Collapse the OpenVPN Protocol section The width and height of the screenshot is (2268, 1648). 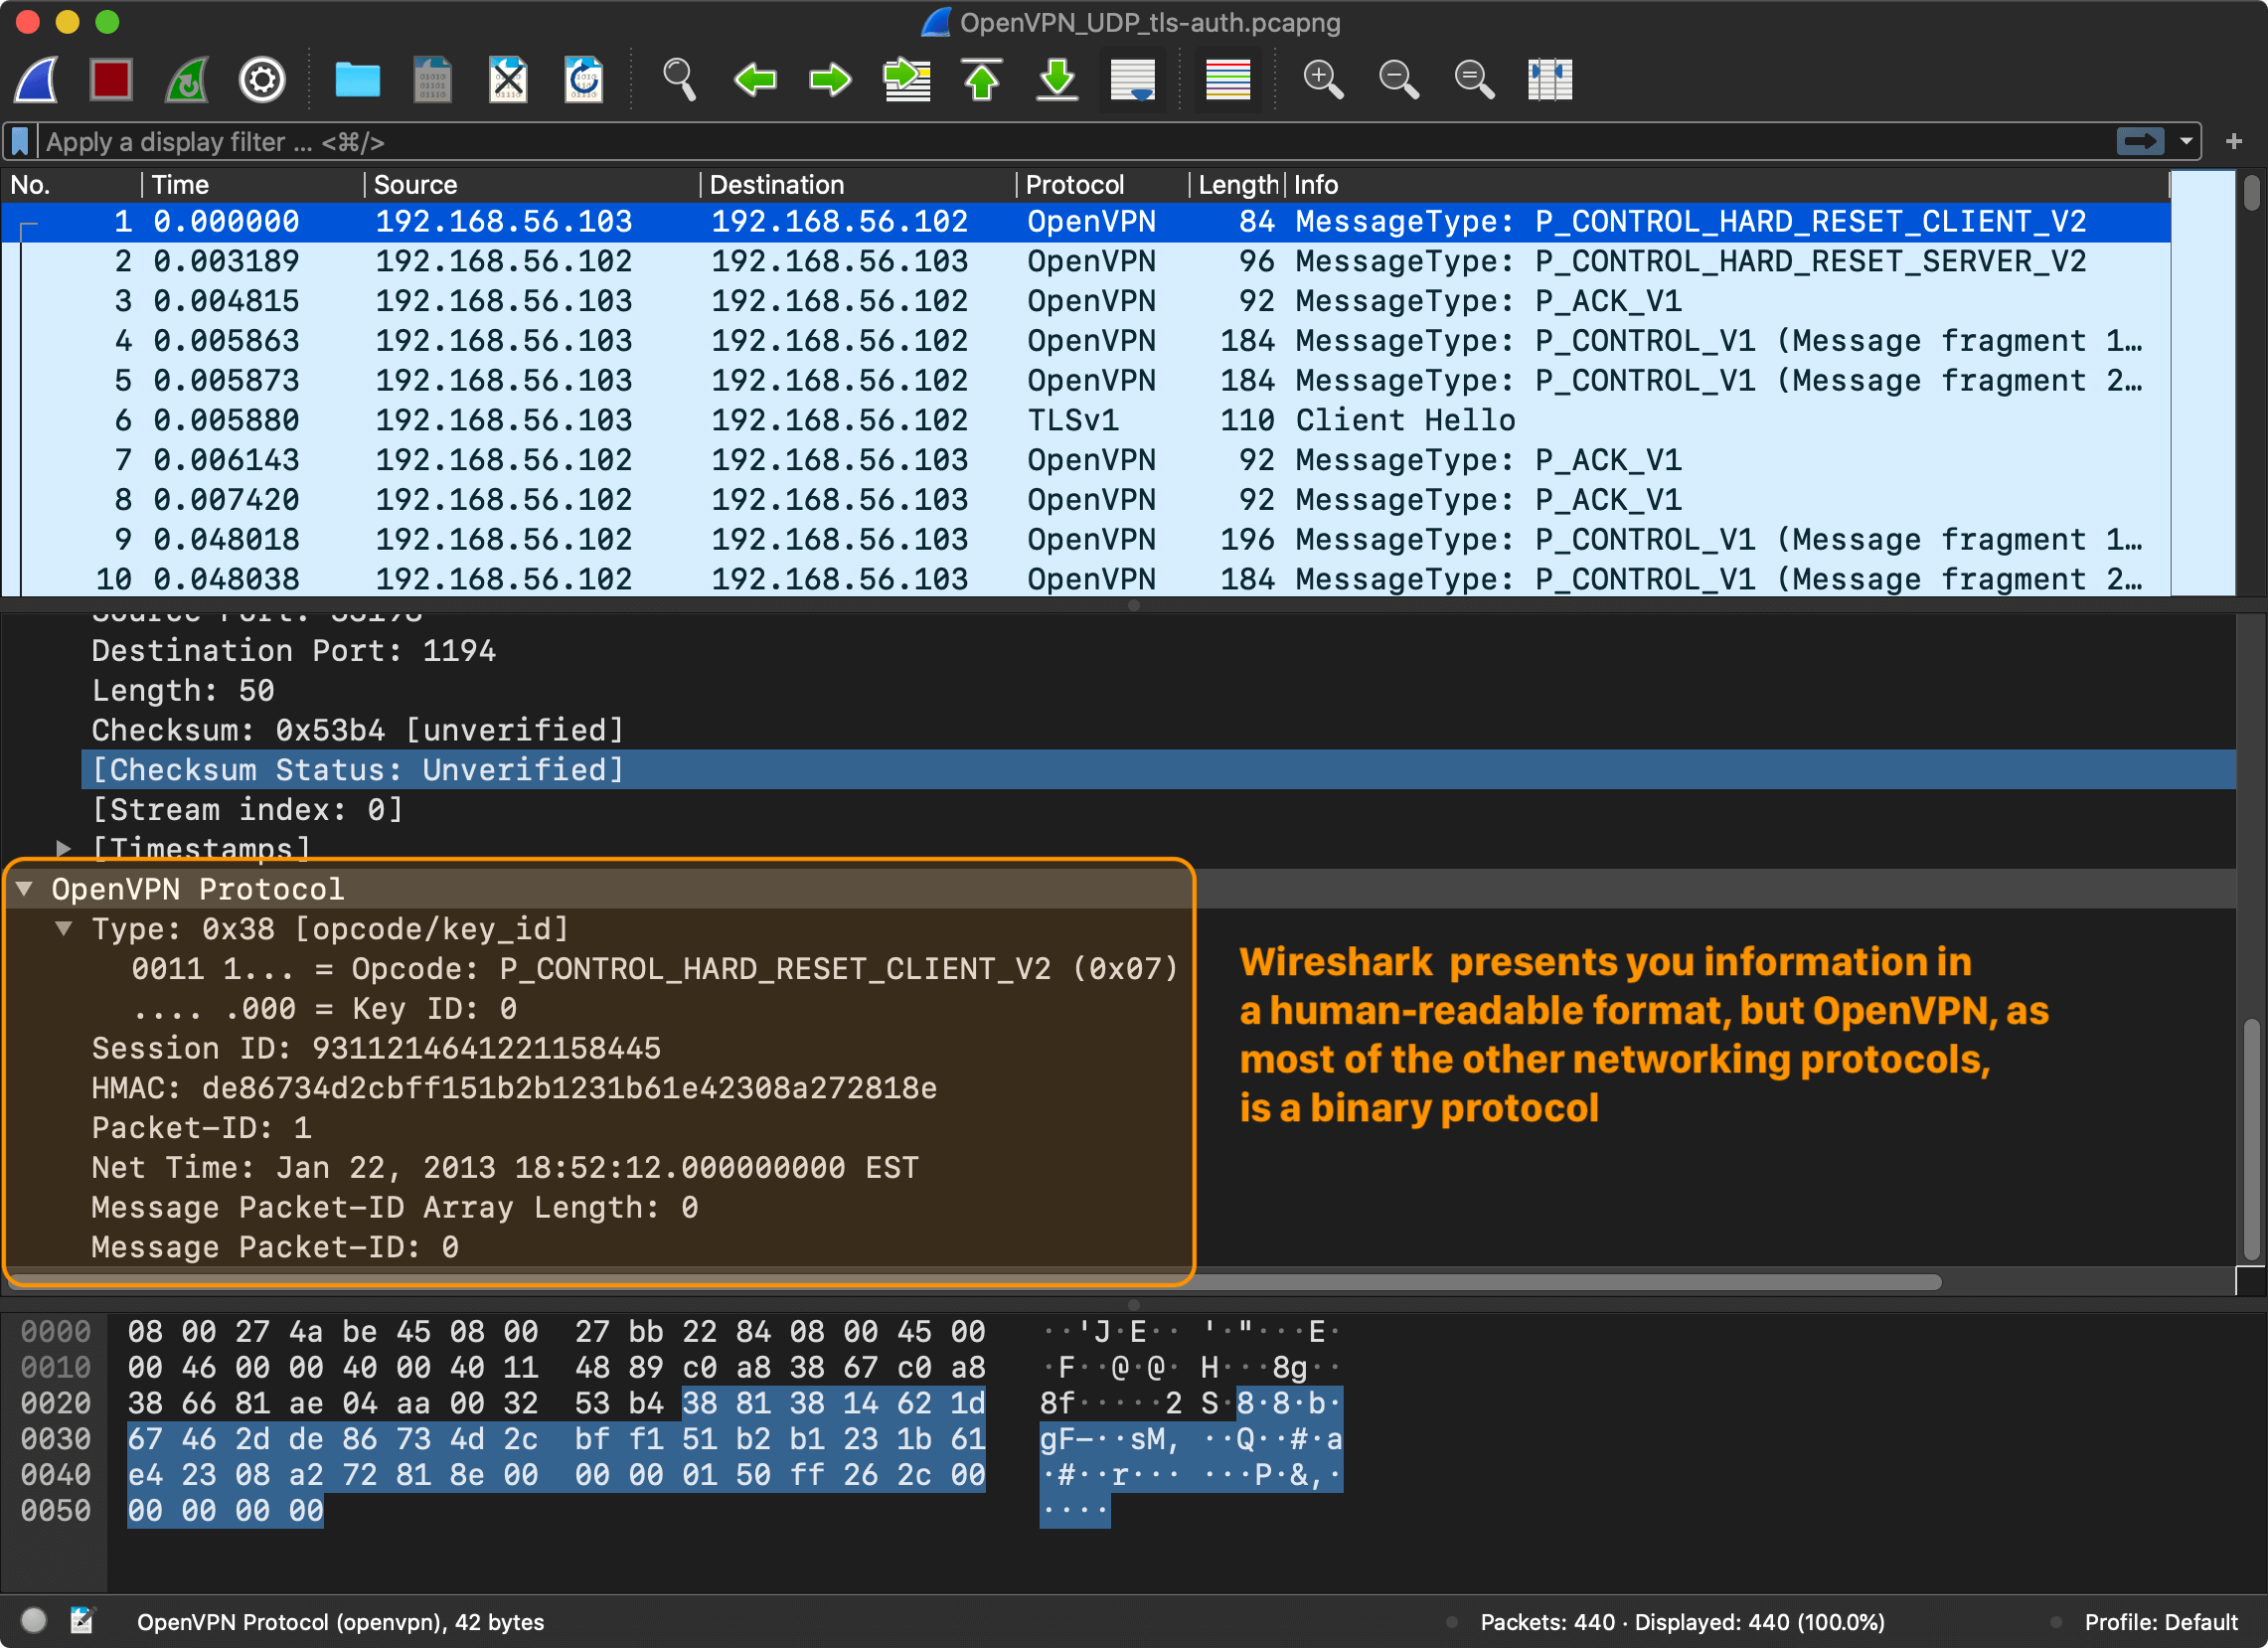[25, 888]
